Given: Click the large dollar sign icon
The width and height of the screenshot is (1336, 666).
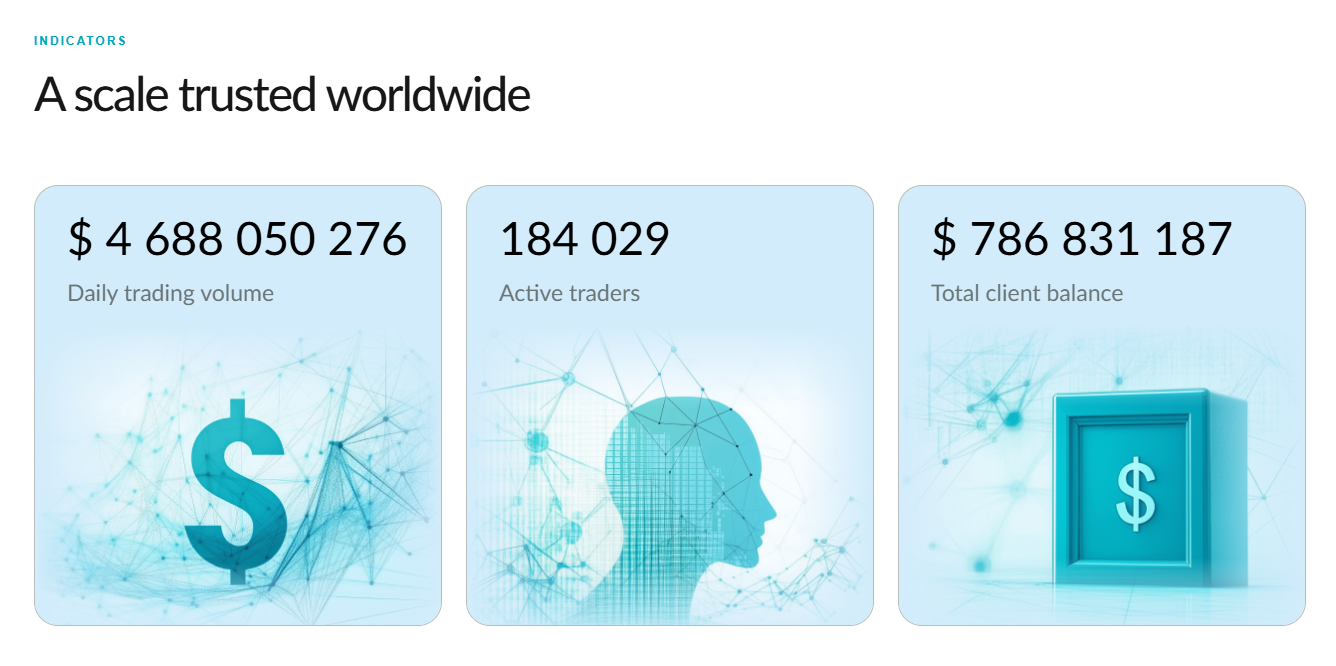Looking at the screenshot, I should coord(237,491).
